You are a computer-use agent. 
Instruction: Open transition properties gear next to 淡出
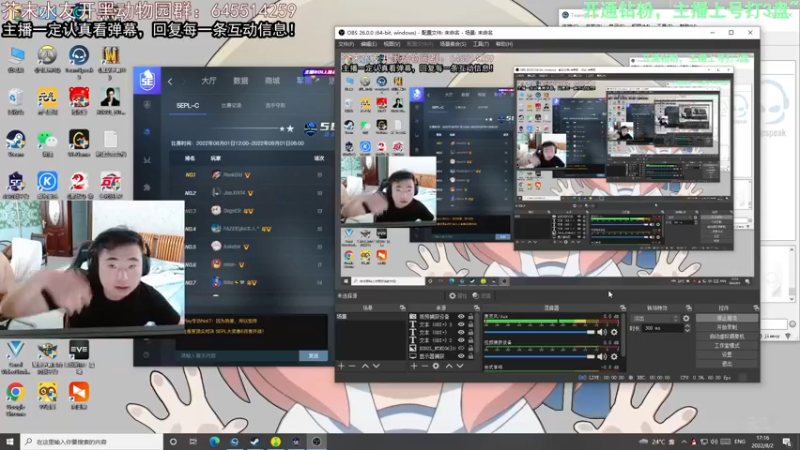686,318
